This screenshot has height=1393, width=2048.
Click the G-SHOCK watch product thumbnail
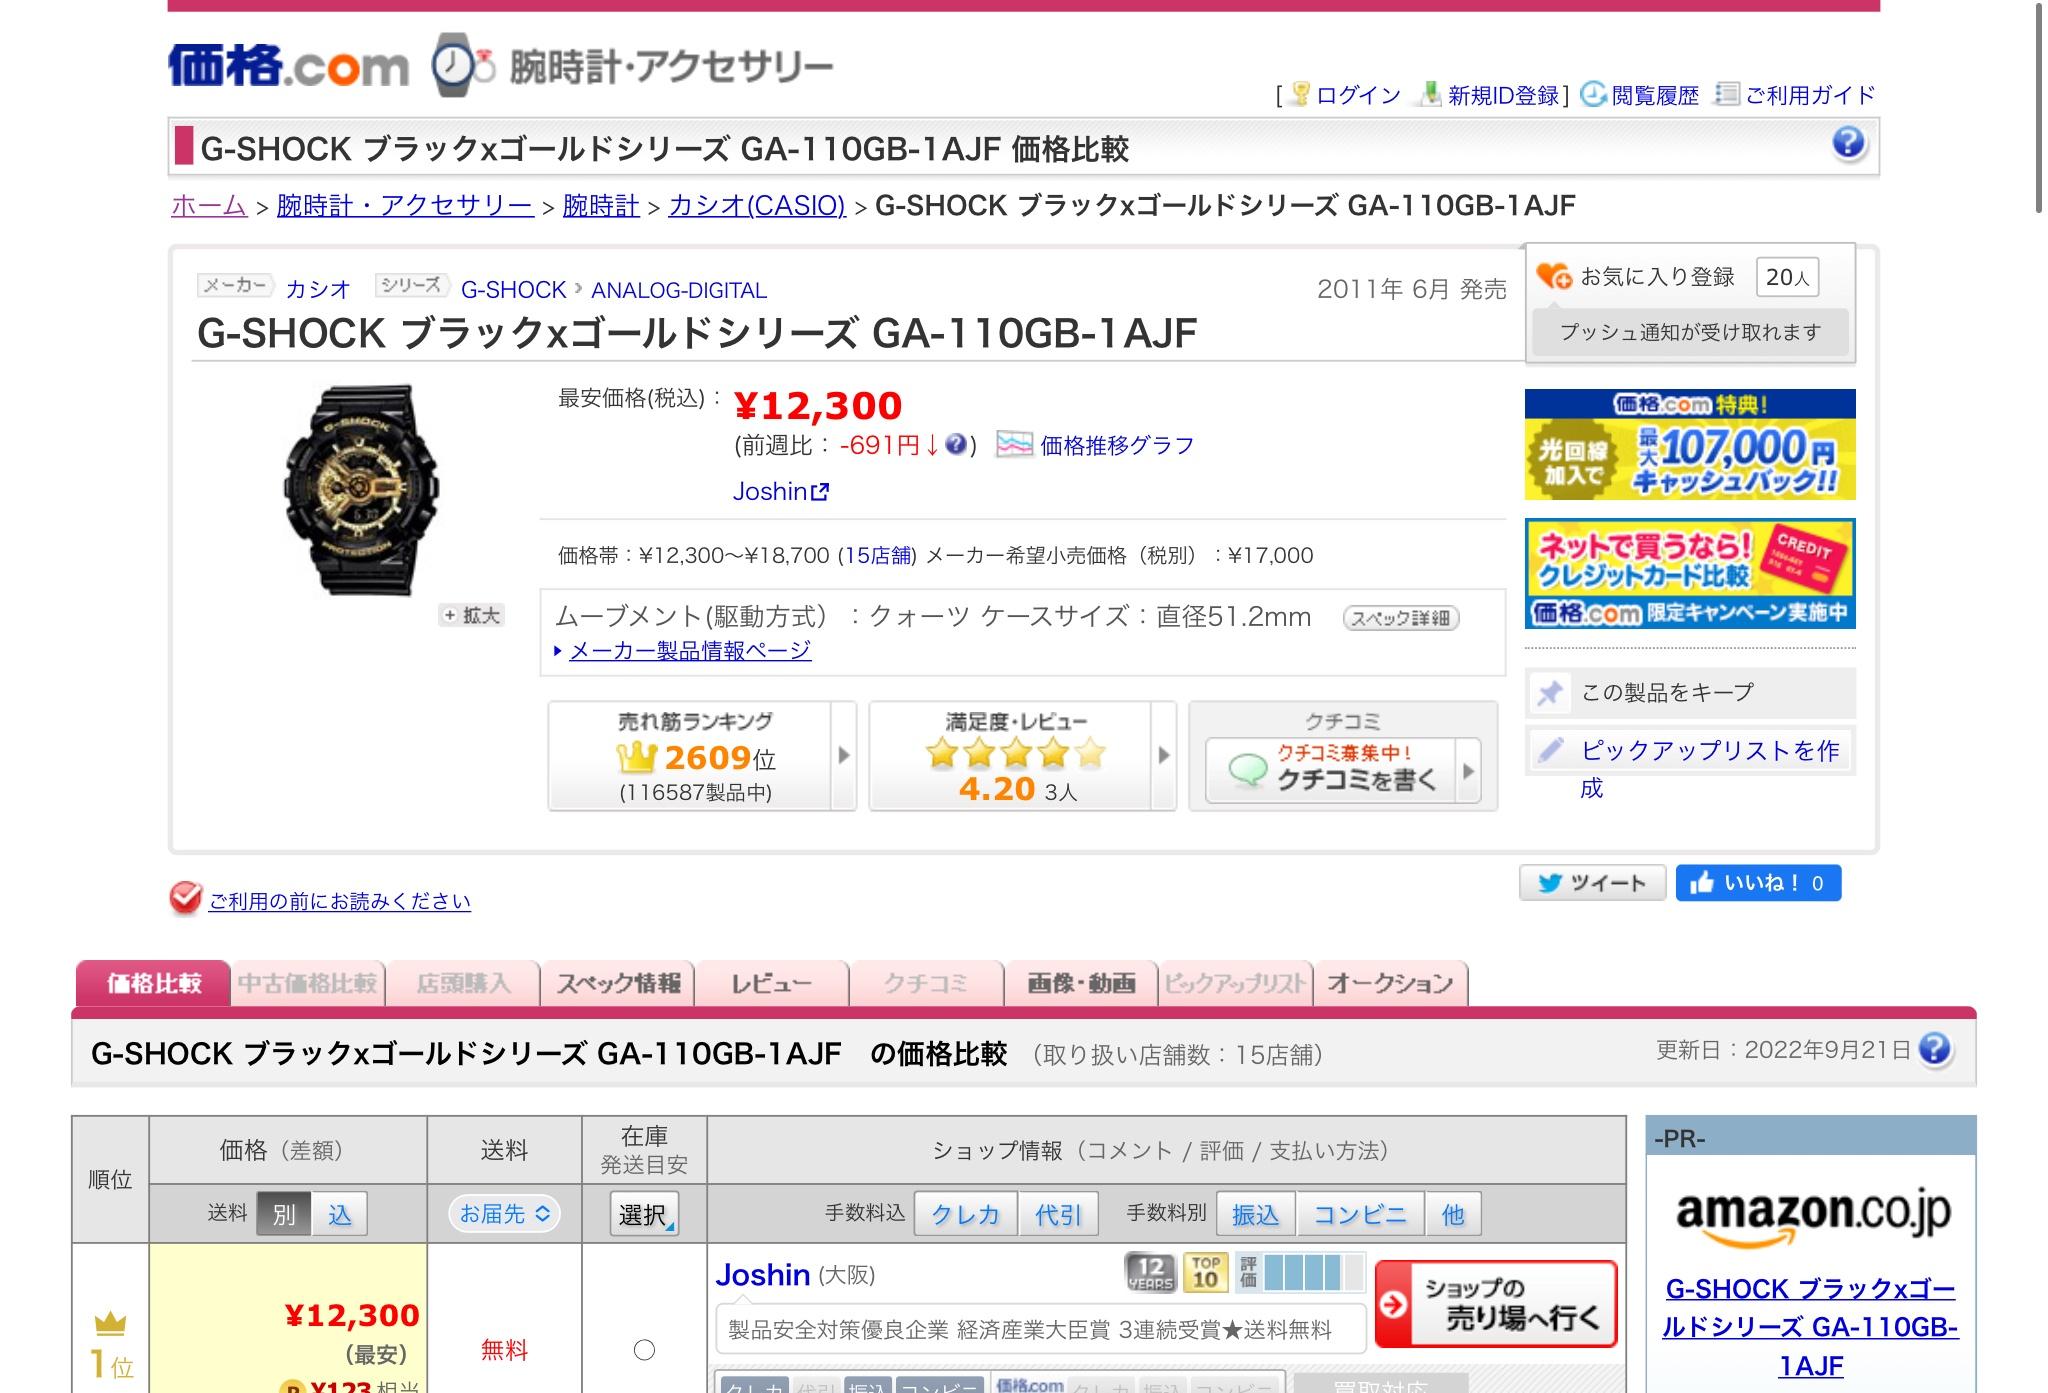tap(361, 489)
